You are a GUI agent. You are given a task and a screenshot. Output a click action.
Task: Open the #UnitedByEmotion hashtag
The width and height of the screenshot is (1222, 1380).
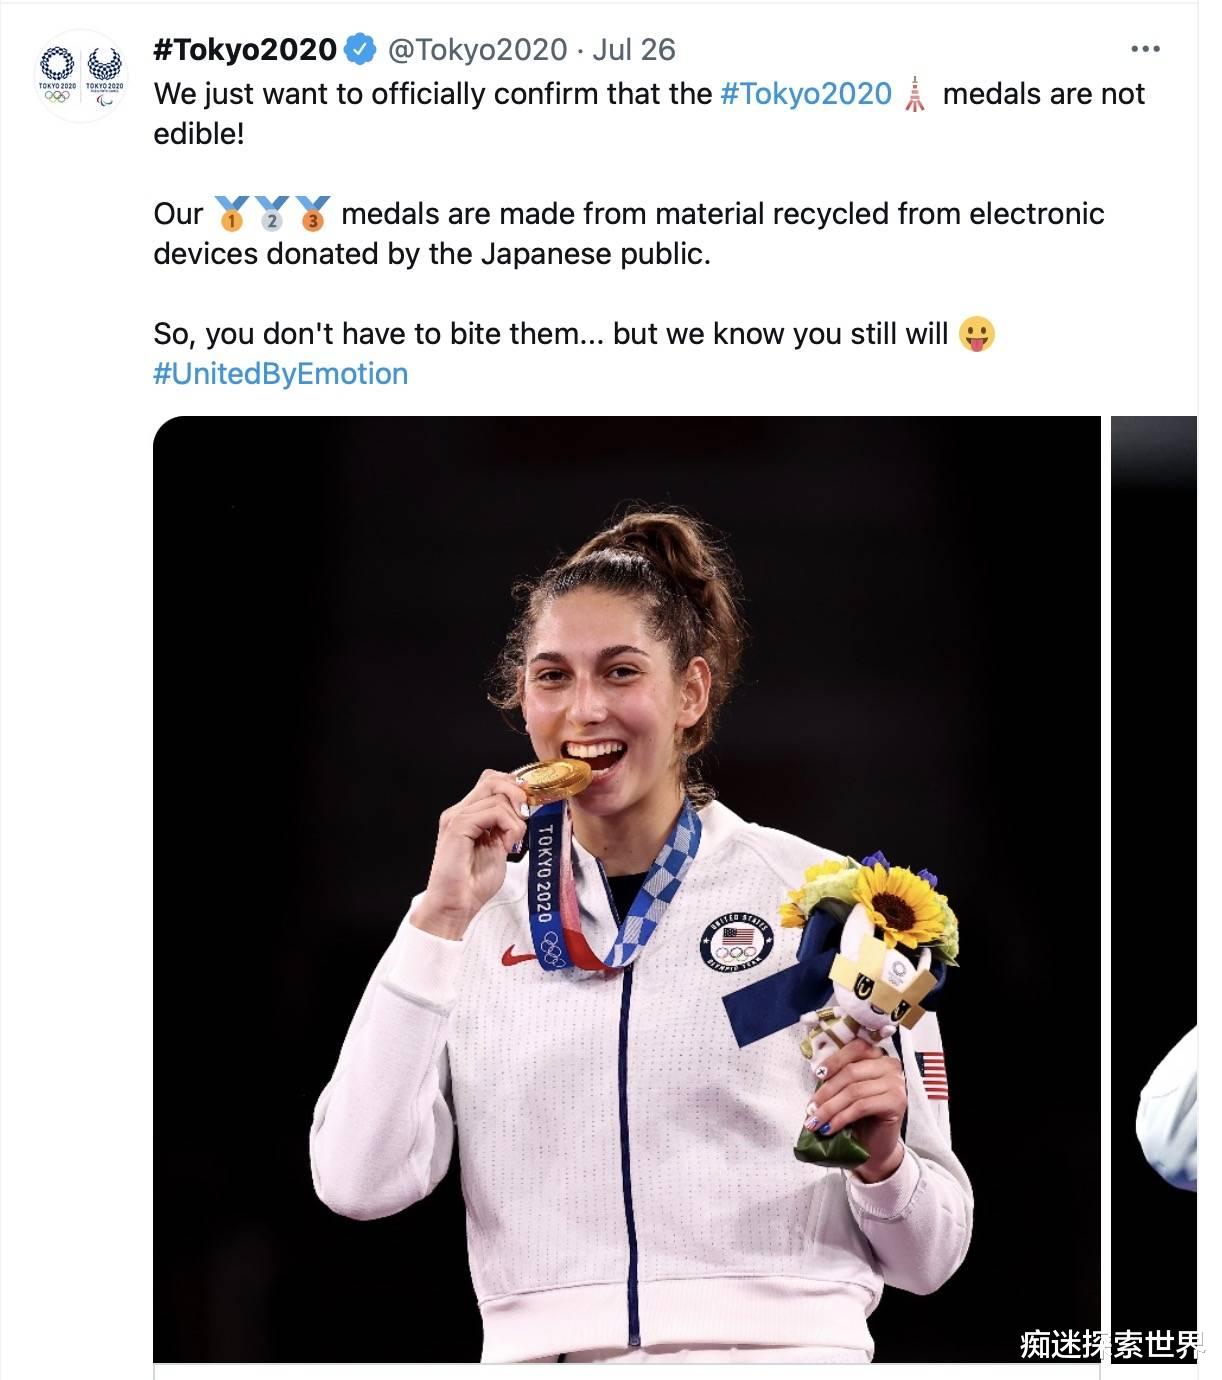(280, 374)
